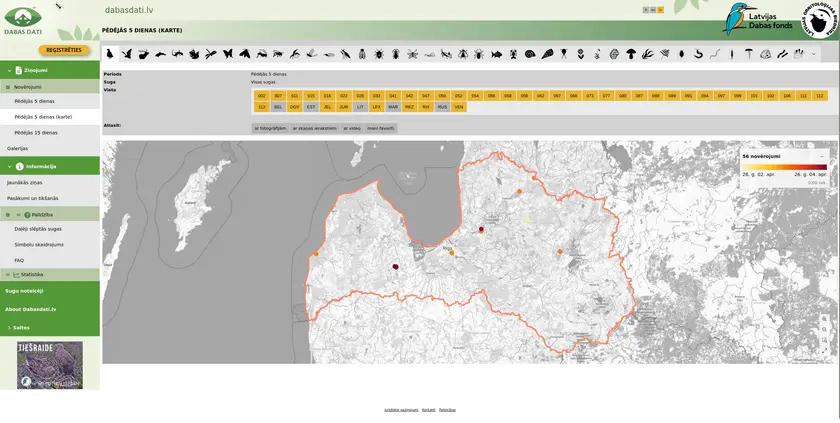Open the Tiešraide live stream thumbnail

[50, 365]
